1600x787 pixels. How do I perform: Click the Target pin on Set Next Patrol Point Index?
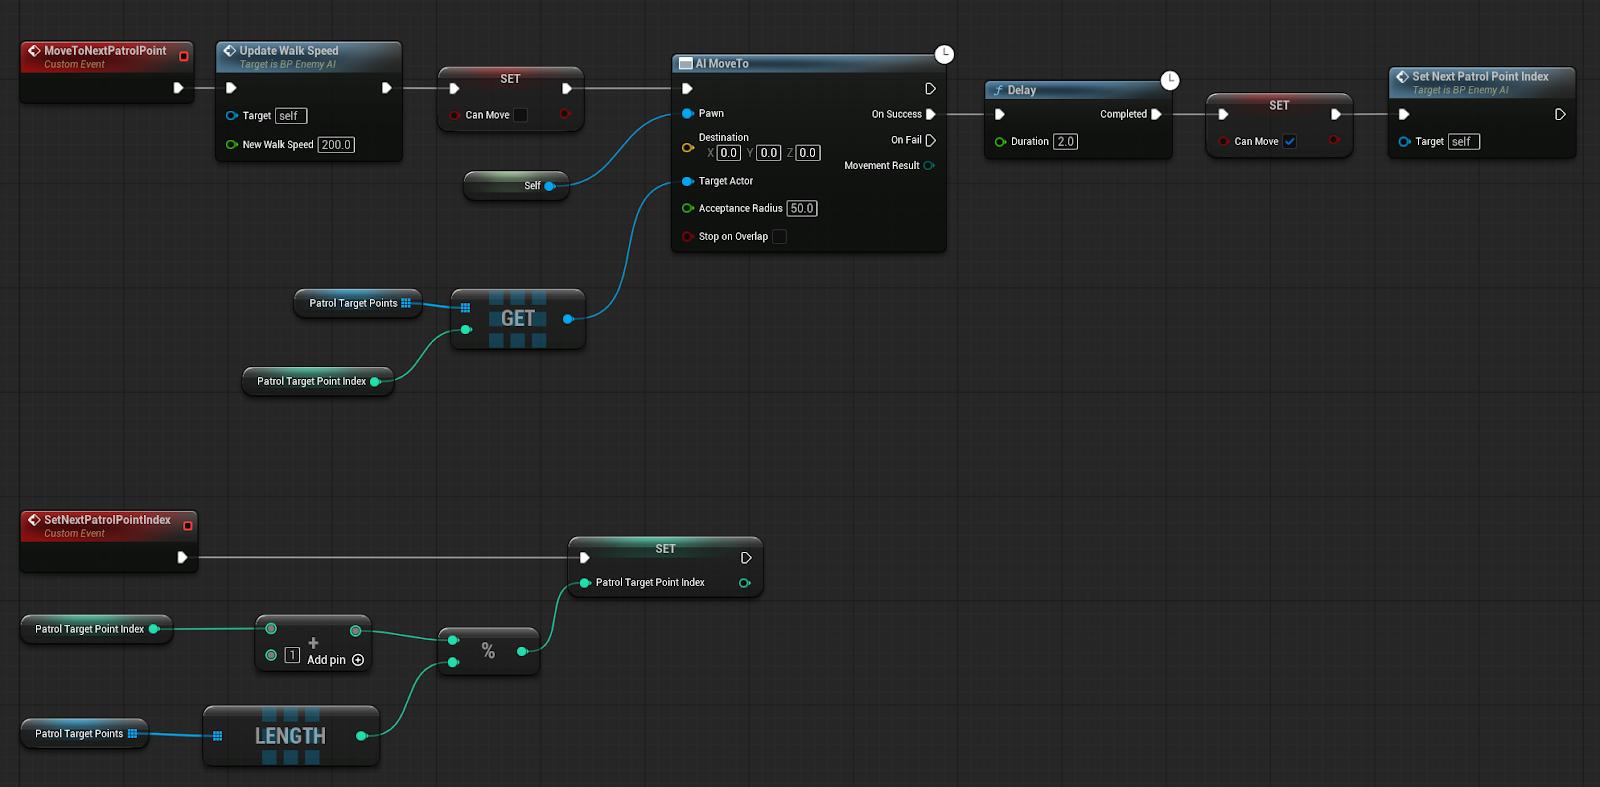[1405, 142]
